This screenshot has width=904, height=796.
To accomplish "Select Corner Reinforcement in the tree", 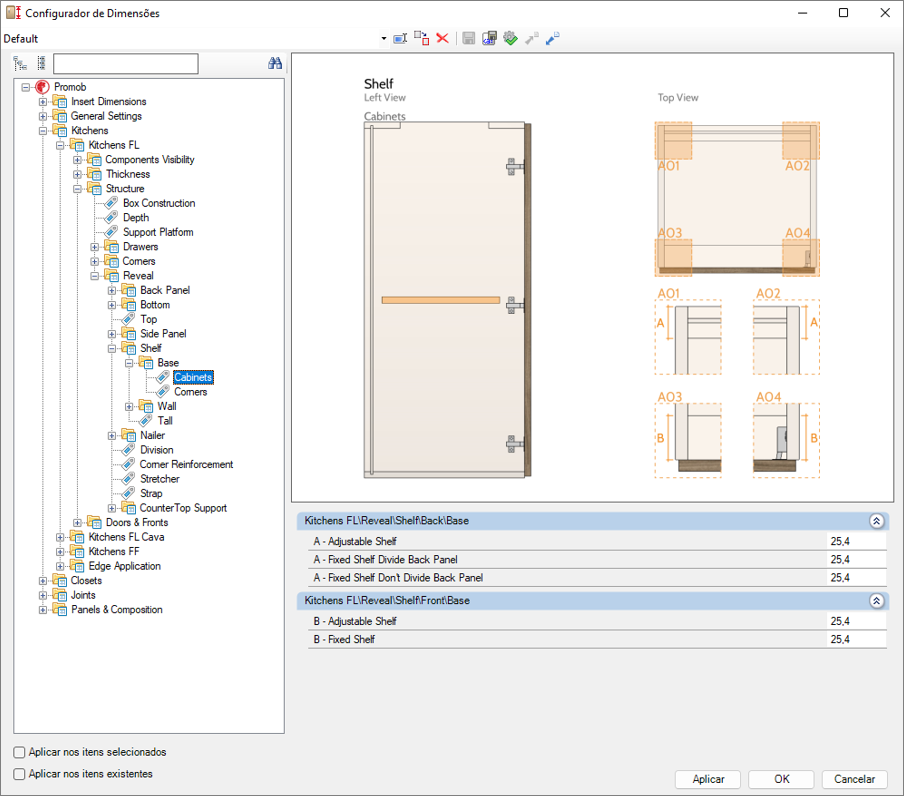I will tap(186, 465).
